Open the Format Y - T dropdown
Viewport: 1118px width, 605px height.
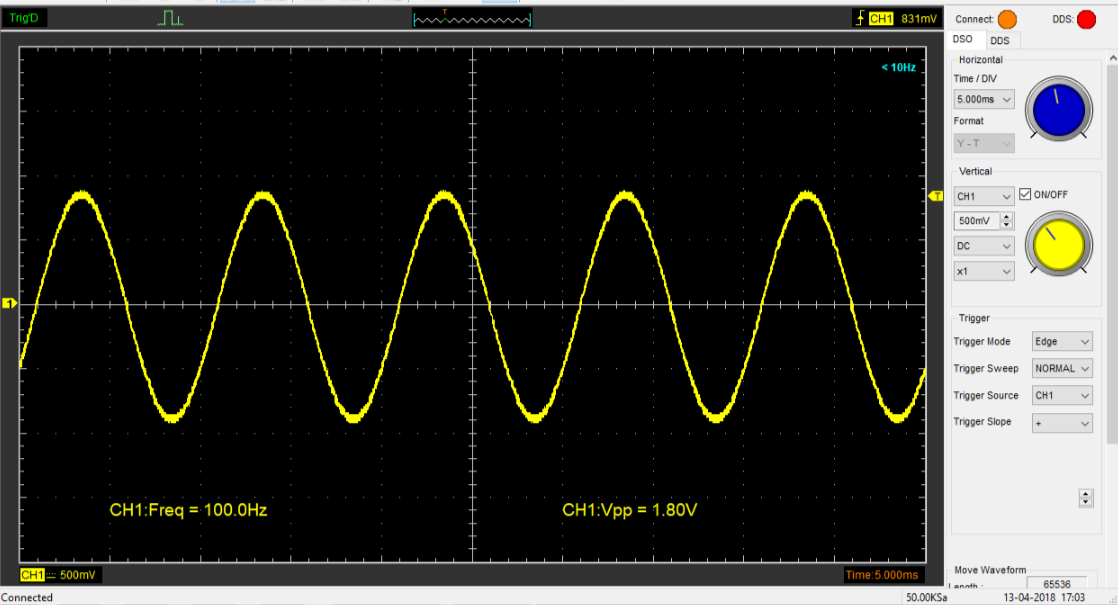coord(984,143)
